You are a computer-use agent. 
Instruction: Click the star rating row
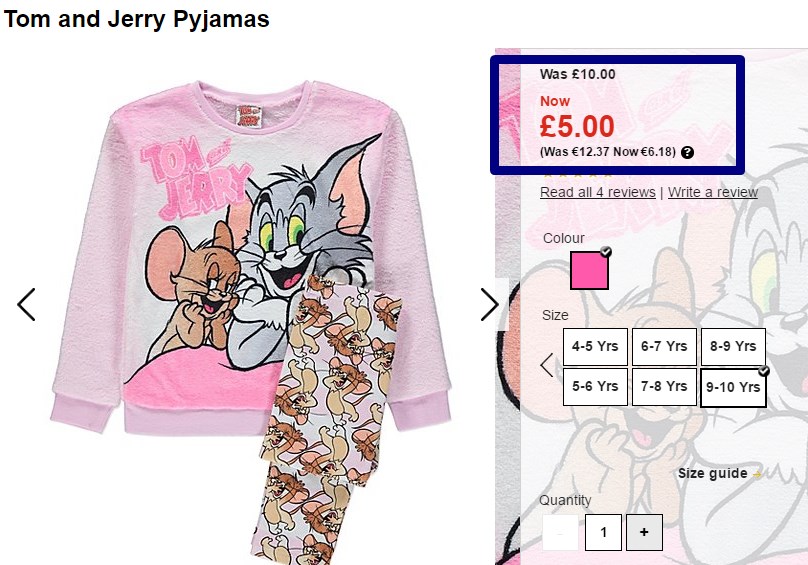coord(577,175)
